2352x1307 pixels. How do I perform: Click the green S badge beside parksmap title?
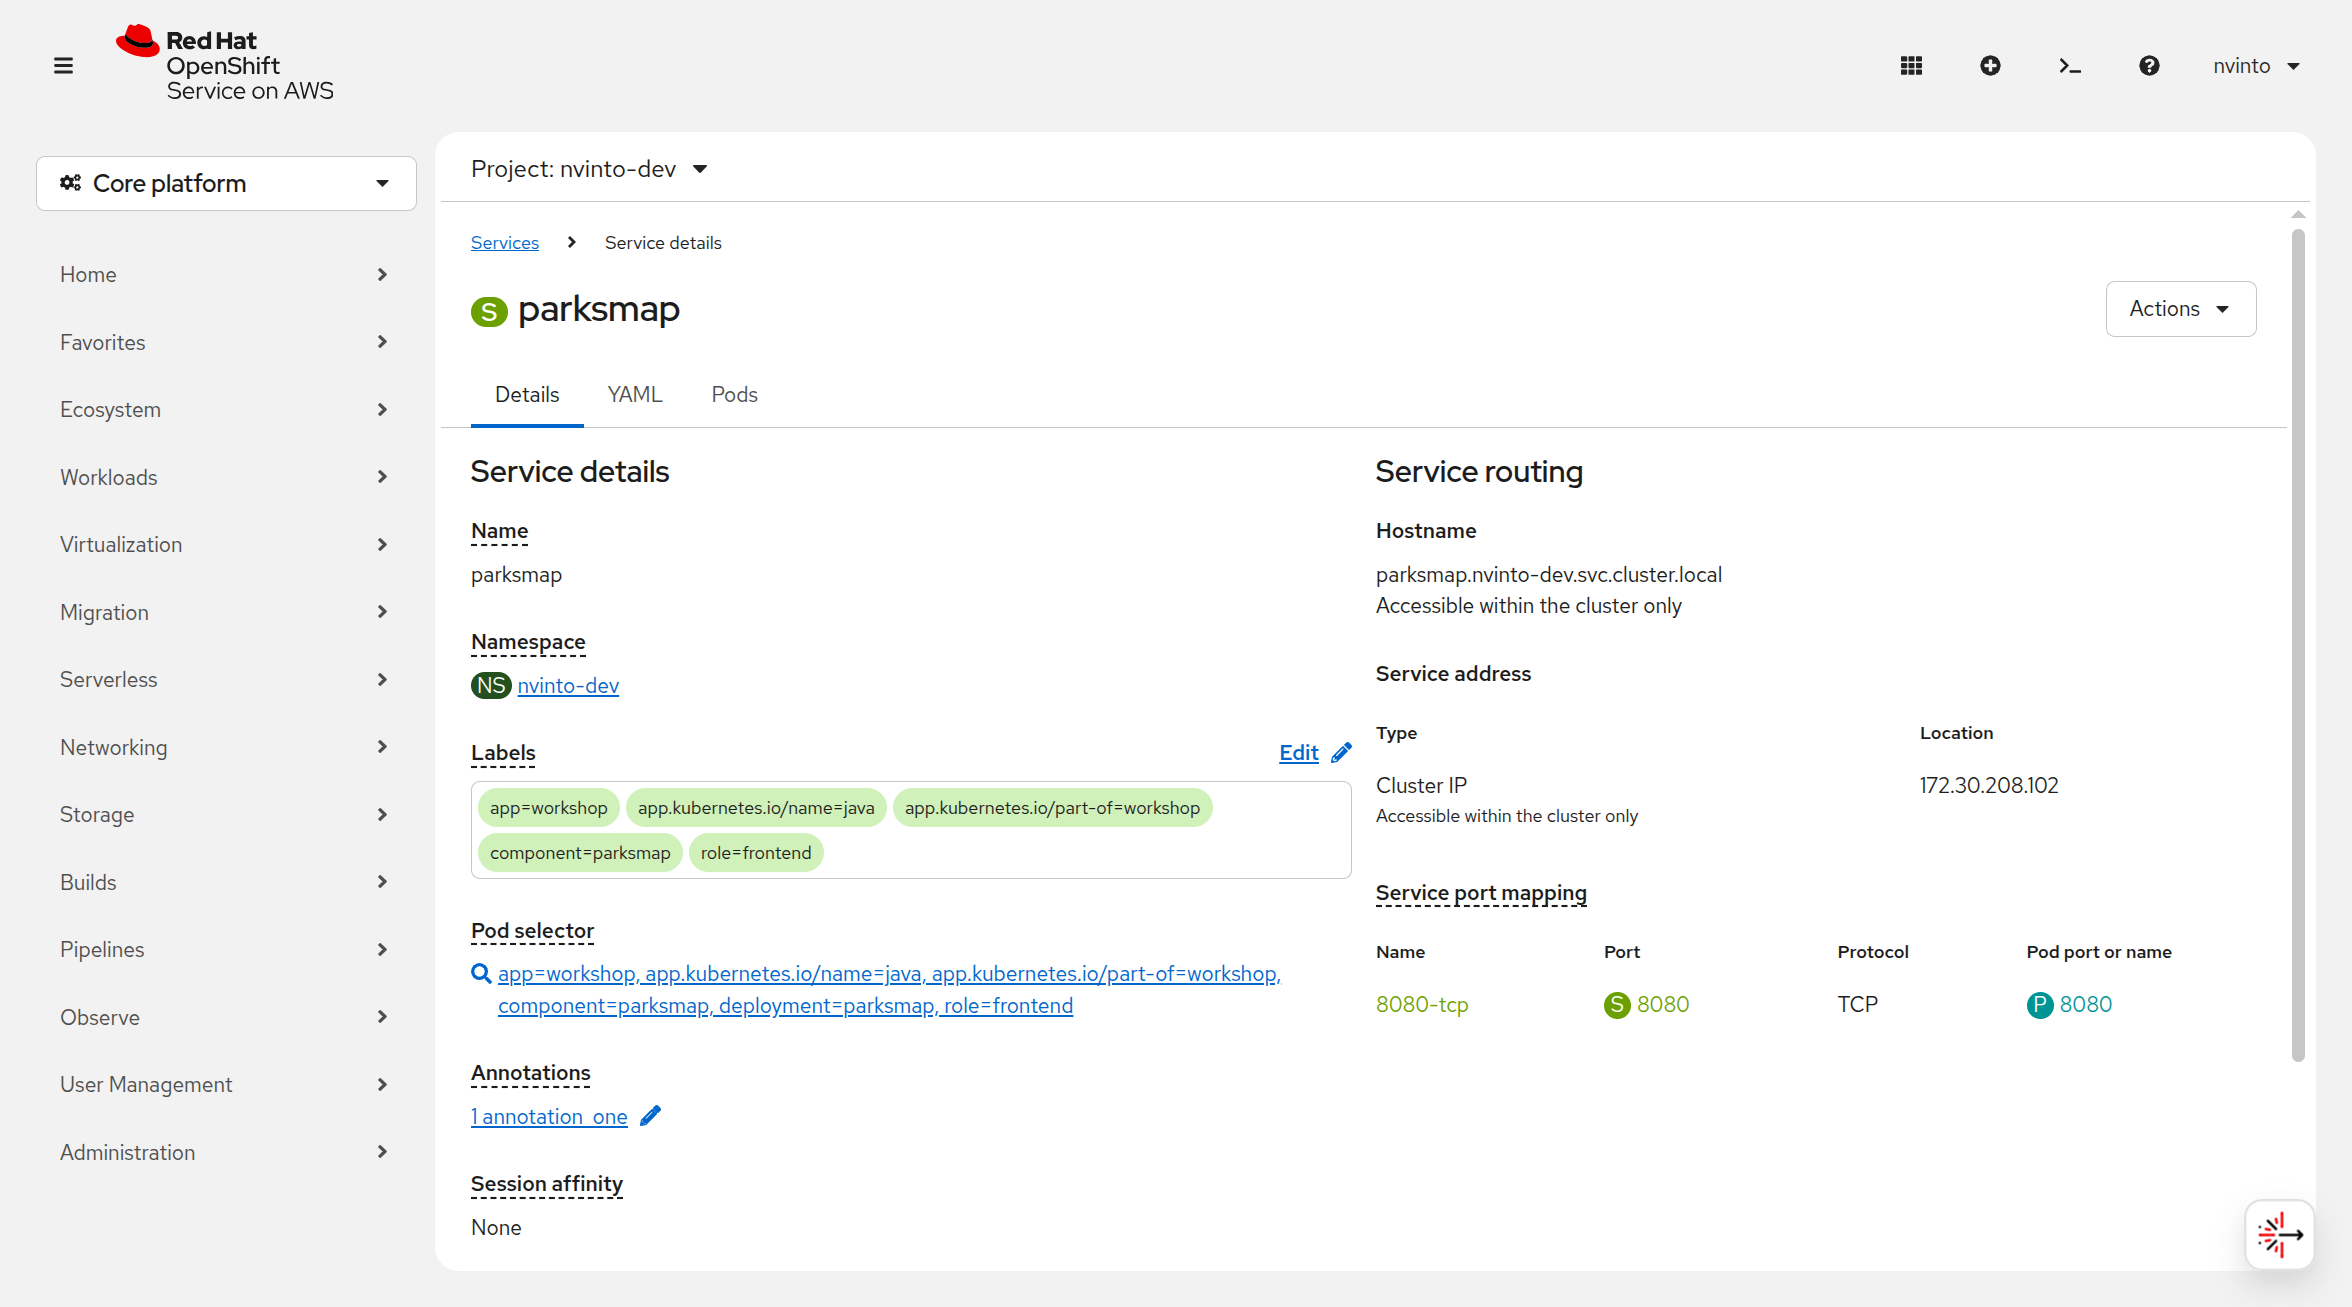(x=489, y=311)
